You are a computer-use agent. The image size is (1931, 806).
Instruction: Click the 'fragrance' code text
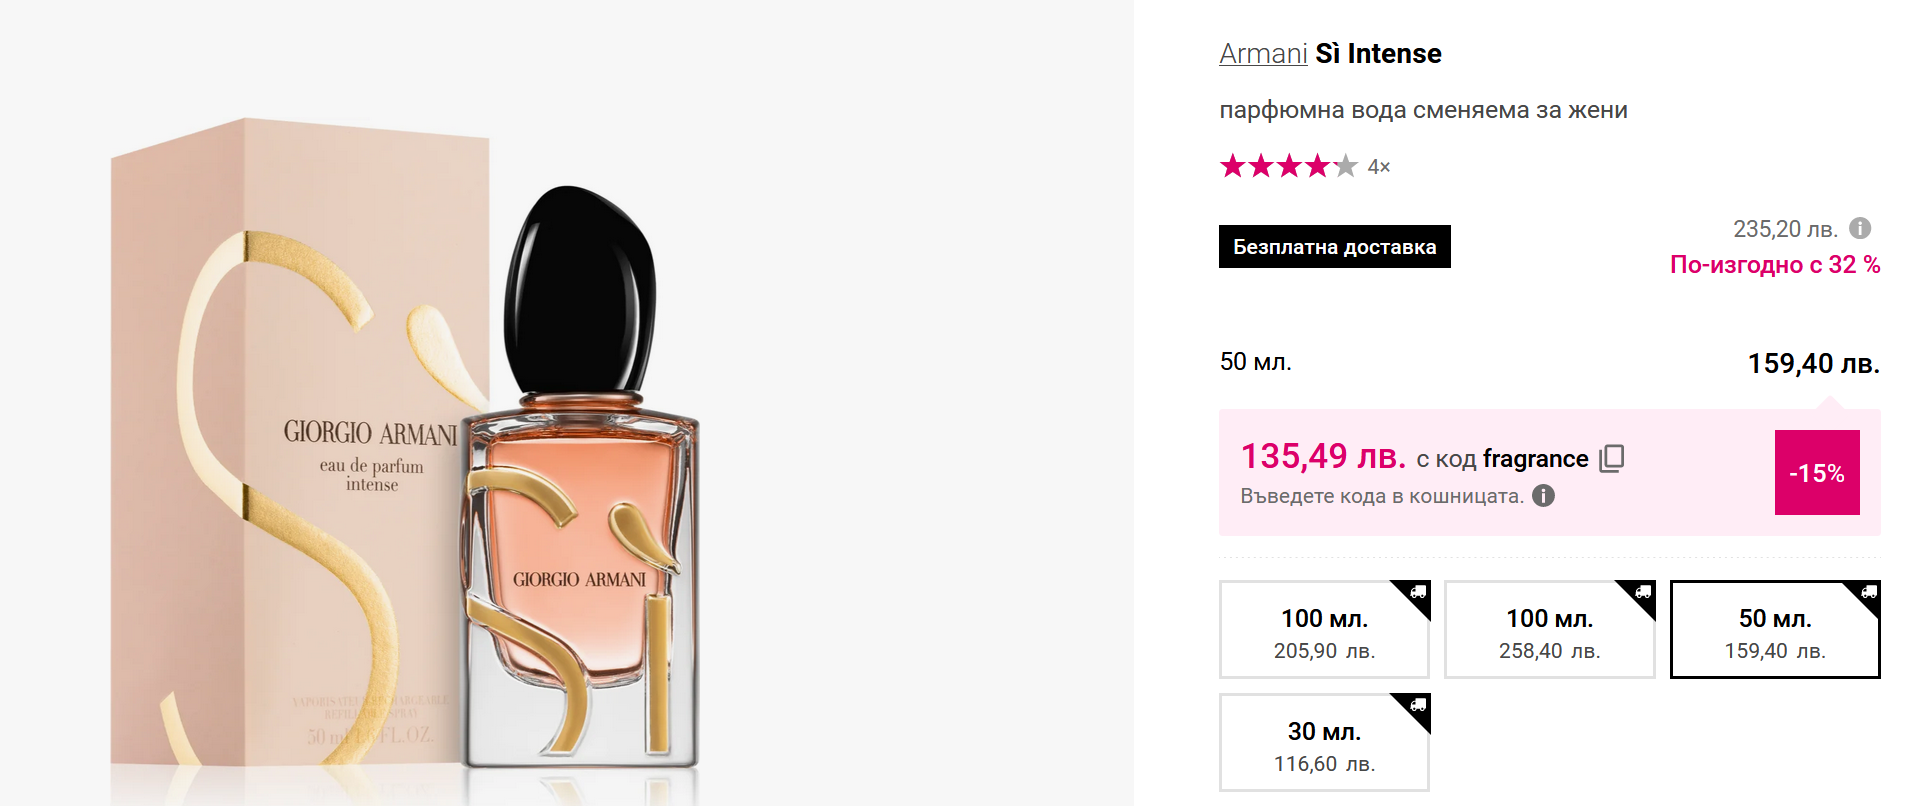point(1535,458)
